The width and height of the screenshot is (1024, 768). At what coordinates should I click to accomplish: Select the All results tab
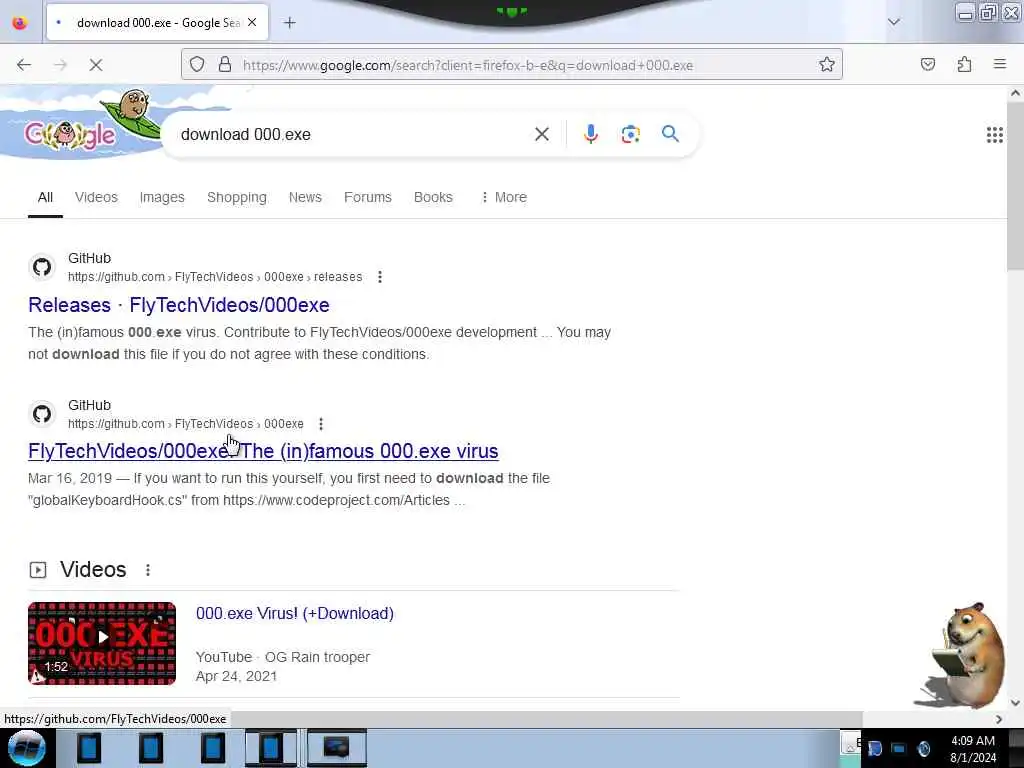(45, 197)
